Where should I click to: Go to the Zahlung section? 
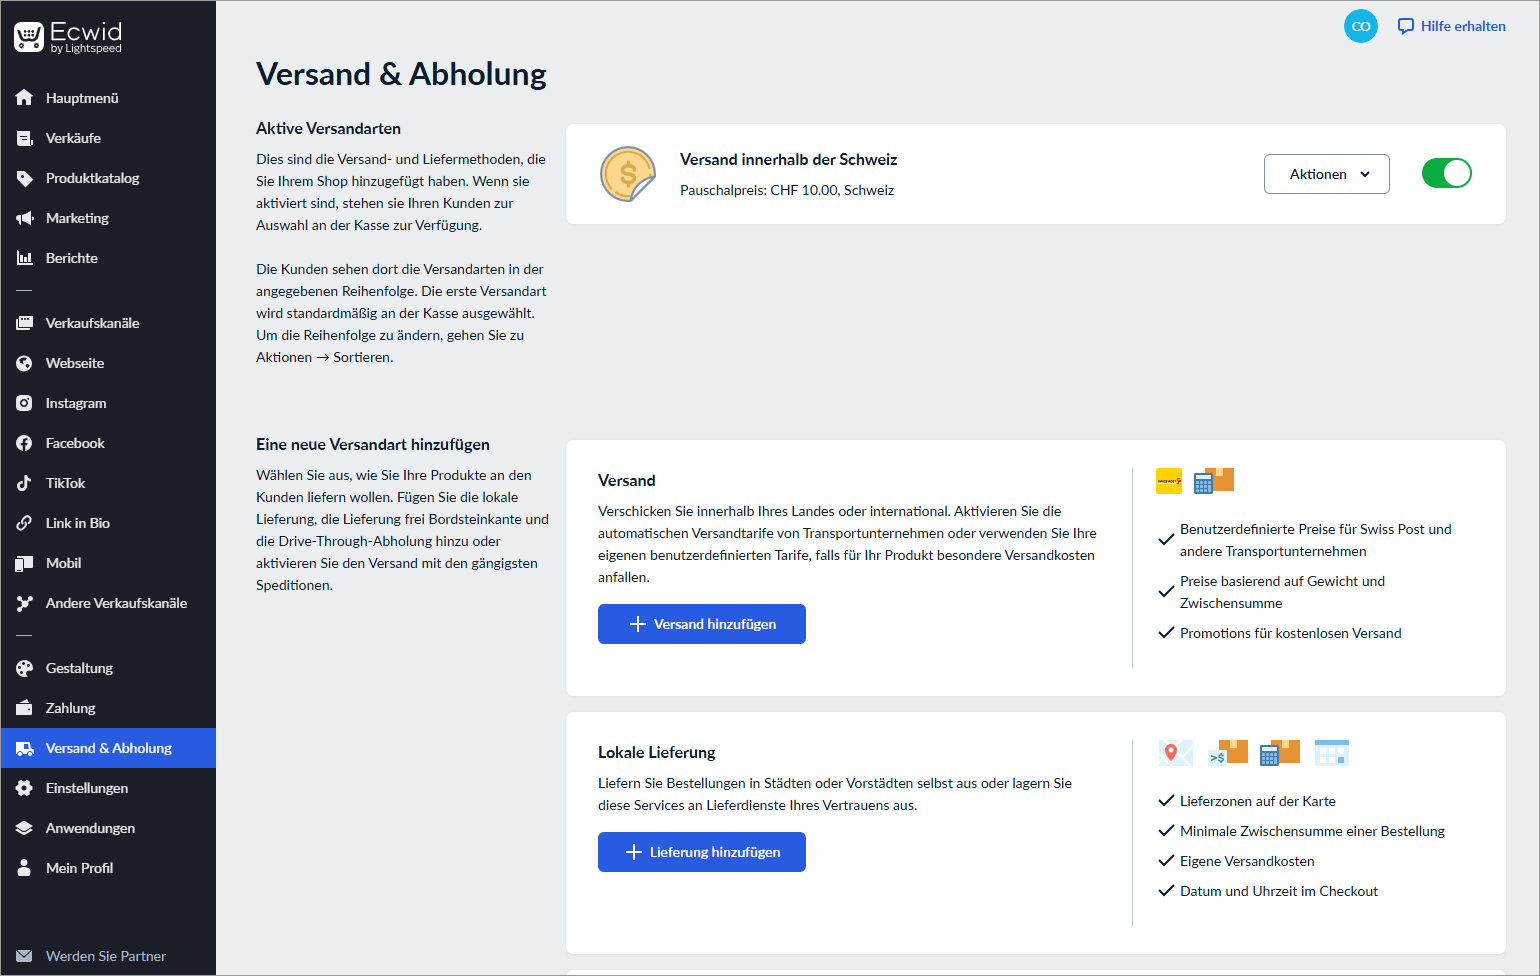coord(70,708)
